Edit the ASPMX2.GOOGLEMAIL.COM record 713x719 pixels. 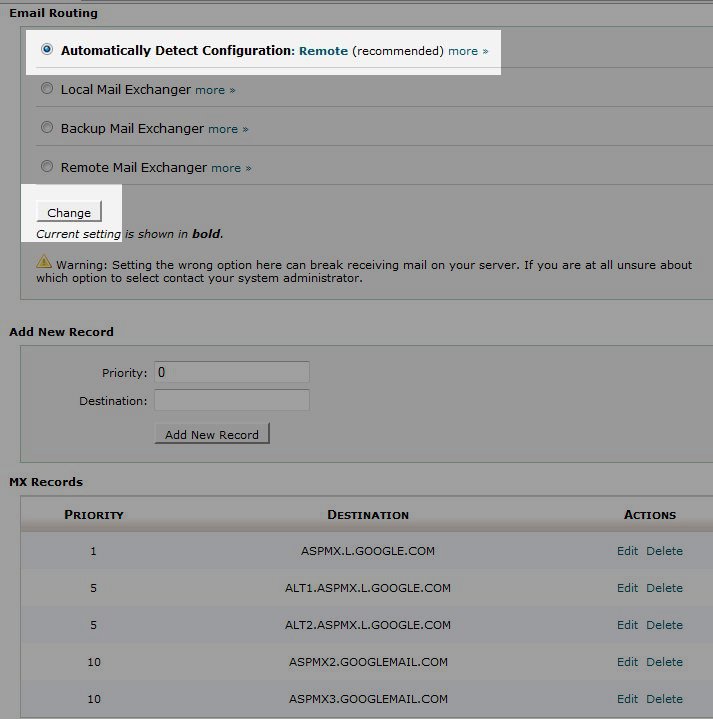coord(627,662)
